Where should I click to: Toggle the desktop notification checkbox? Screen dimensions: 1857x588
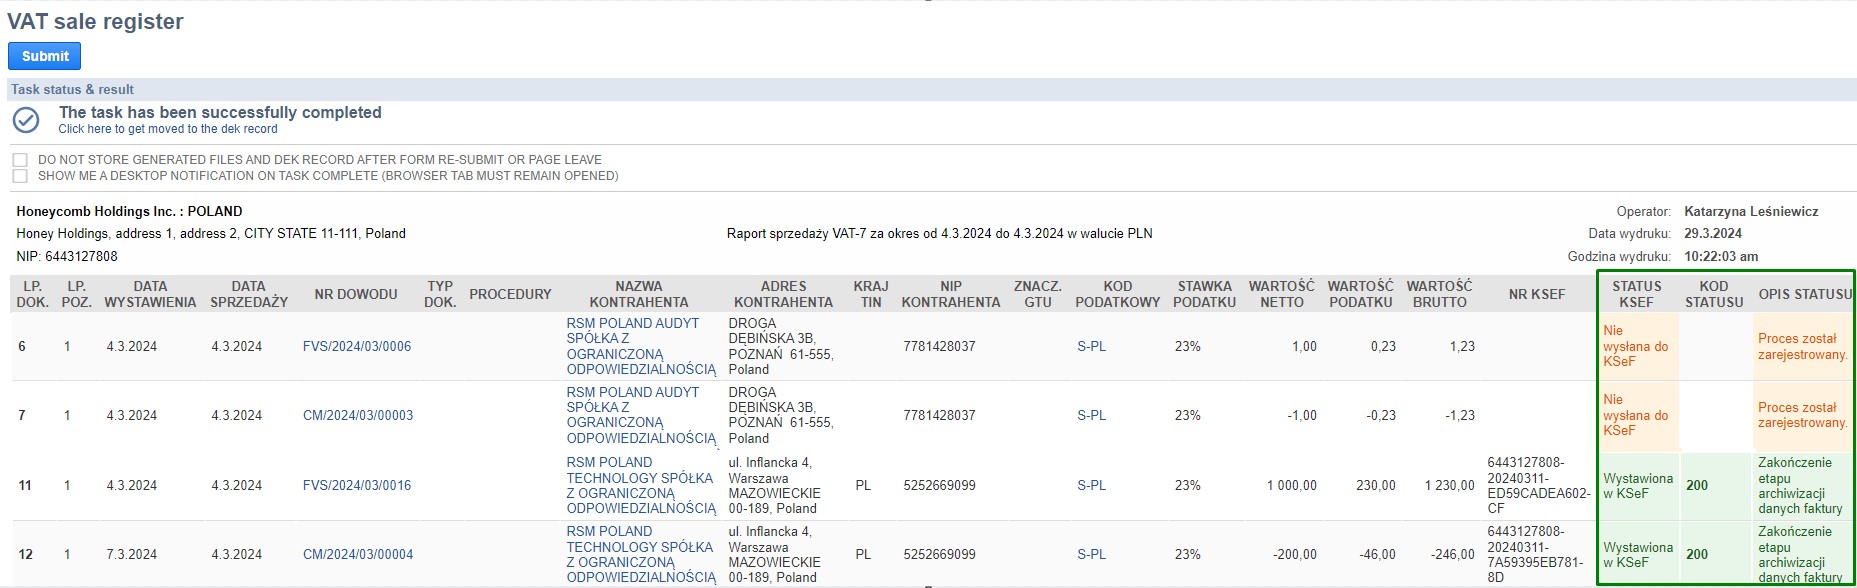[x=20, y=176]
